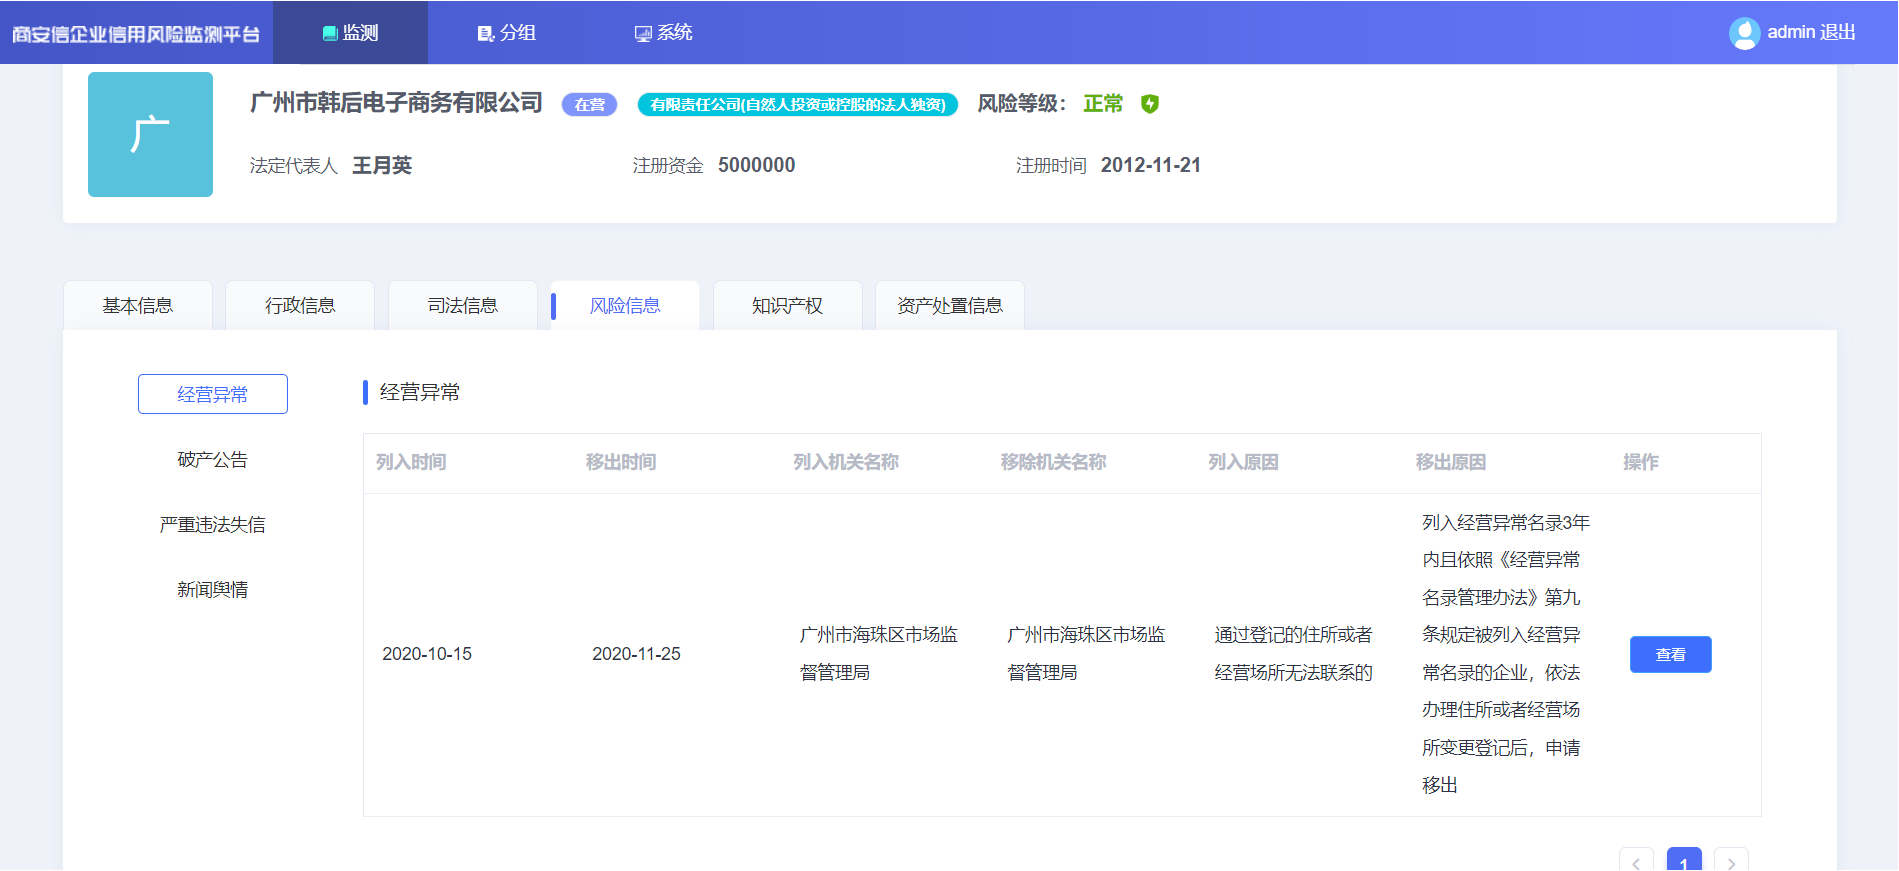Click the registration date 2012-11-21
Image resolution: width=1899 pixels, height=871 pixels.
1151,165
